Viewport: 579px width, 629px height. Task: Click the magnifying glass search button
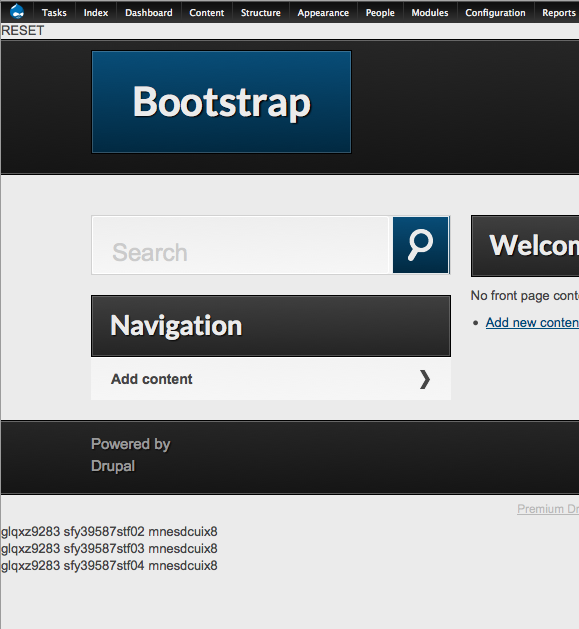point(421,245)
